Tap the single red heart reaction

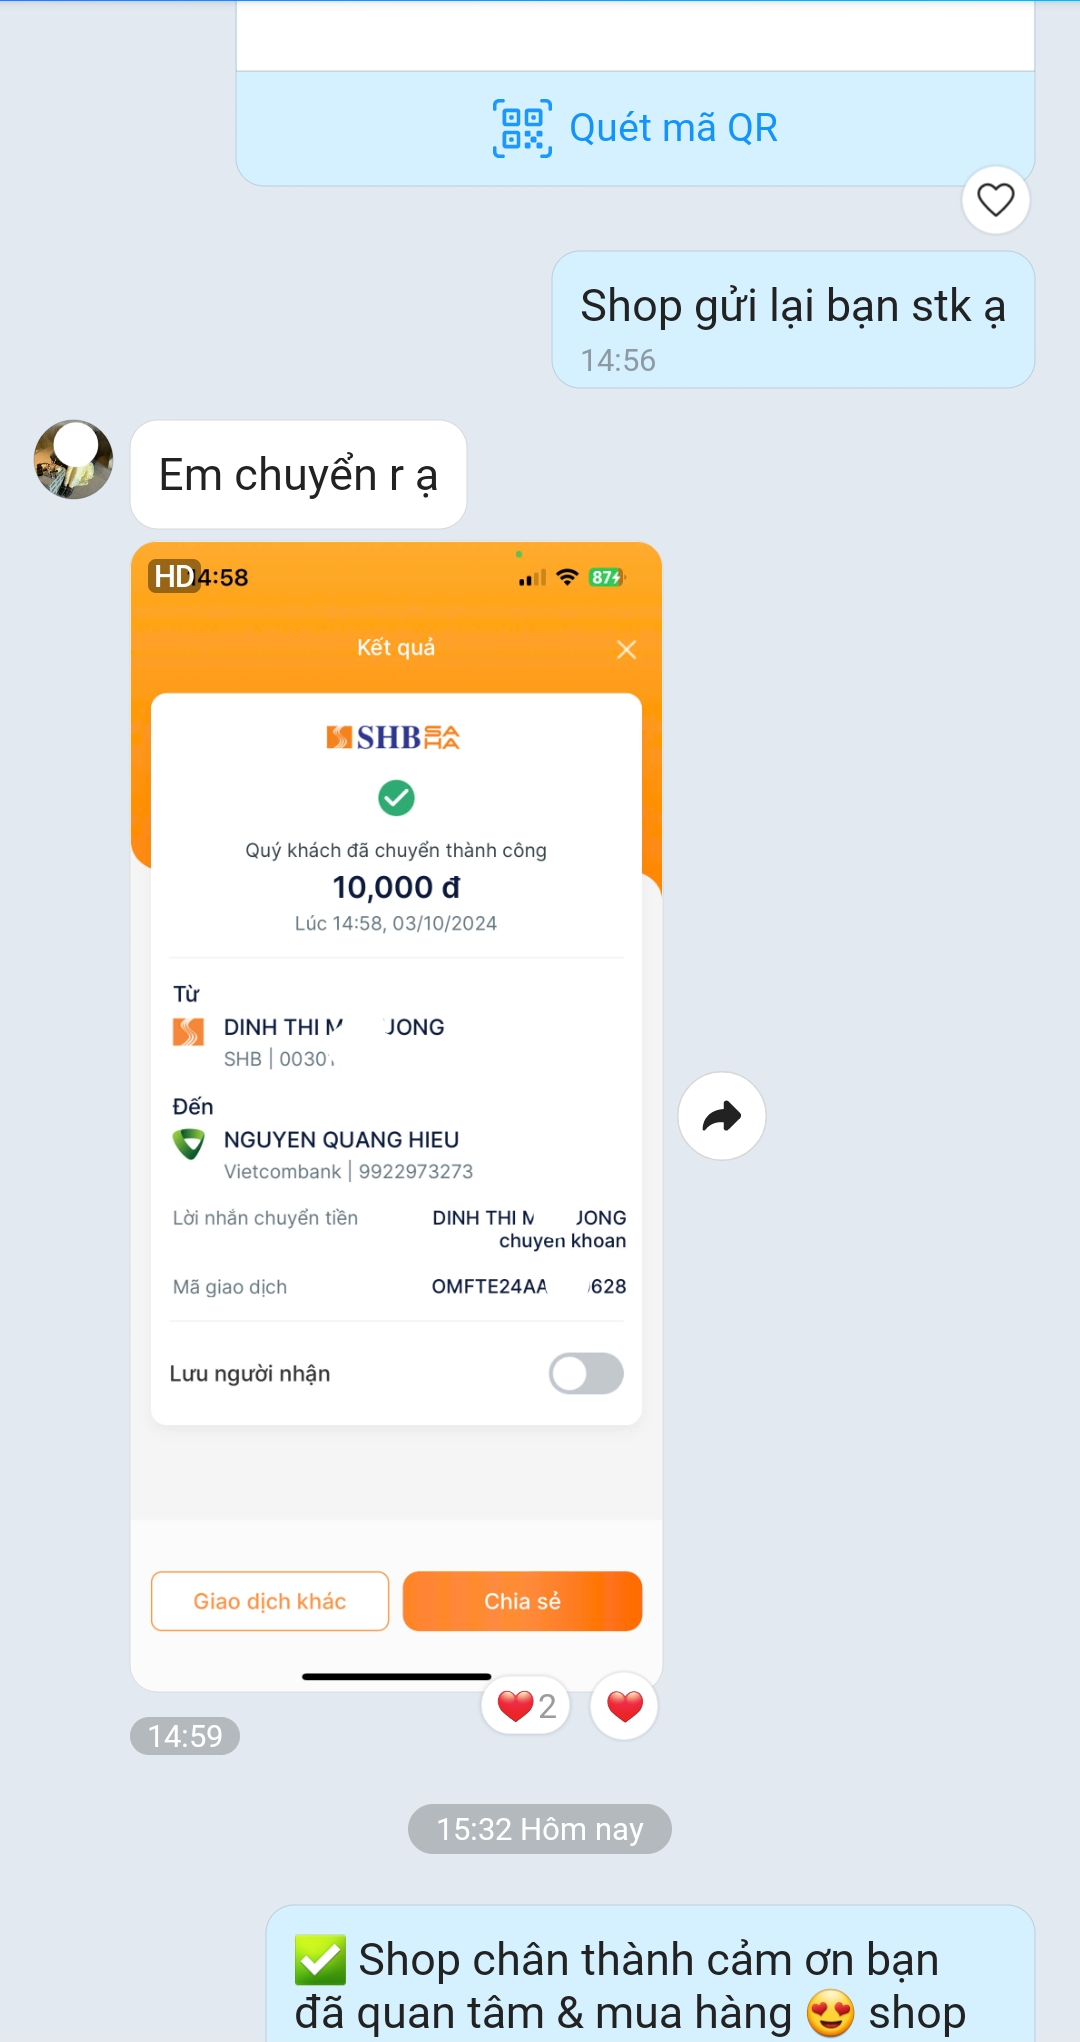pyautogui.click(x=624, y=1706)
